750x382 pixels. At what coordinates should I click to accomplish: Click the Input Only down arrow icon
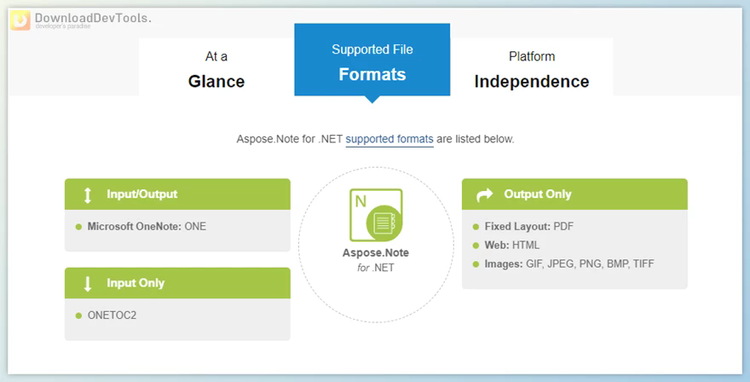87,284
